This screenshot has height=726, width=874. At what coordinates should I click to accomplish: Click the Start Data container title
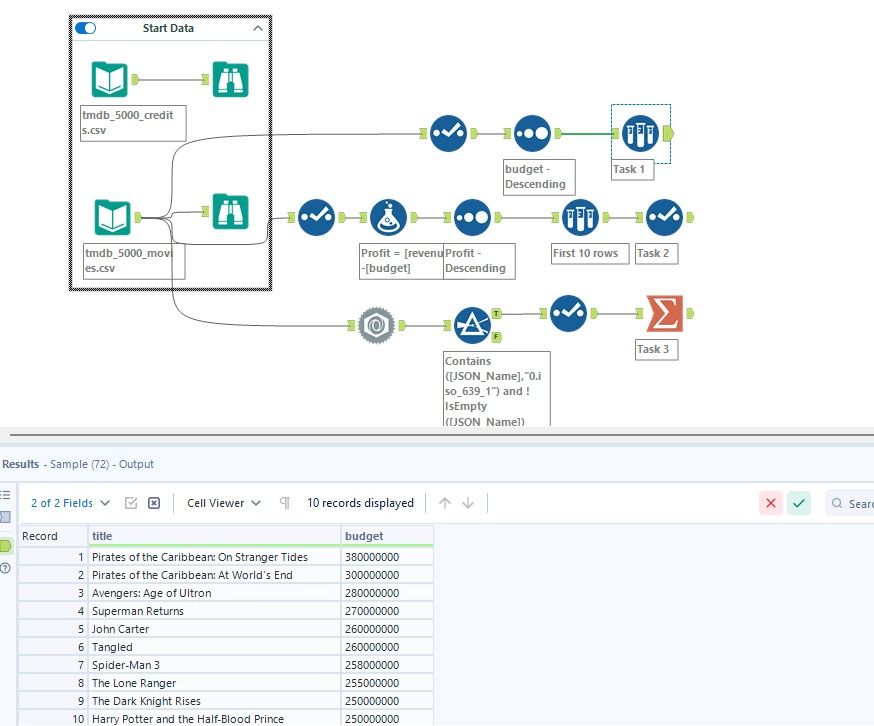click(168, 28)
